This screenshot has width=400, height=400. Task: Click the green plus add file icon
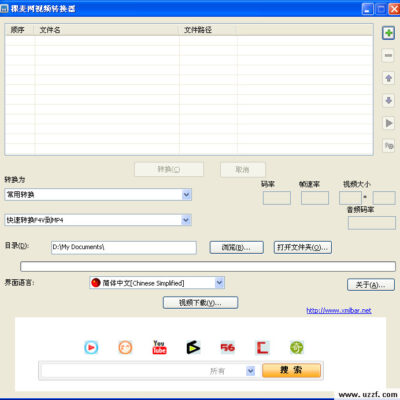coord(388,33)
